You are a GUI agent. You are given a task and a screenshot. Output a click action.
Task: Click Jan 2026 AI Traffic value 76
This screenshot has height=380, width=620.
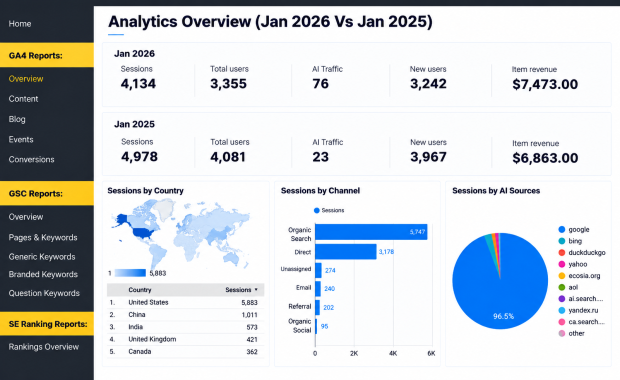(321, 84)
